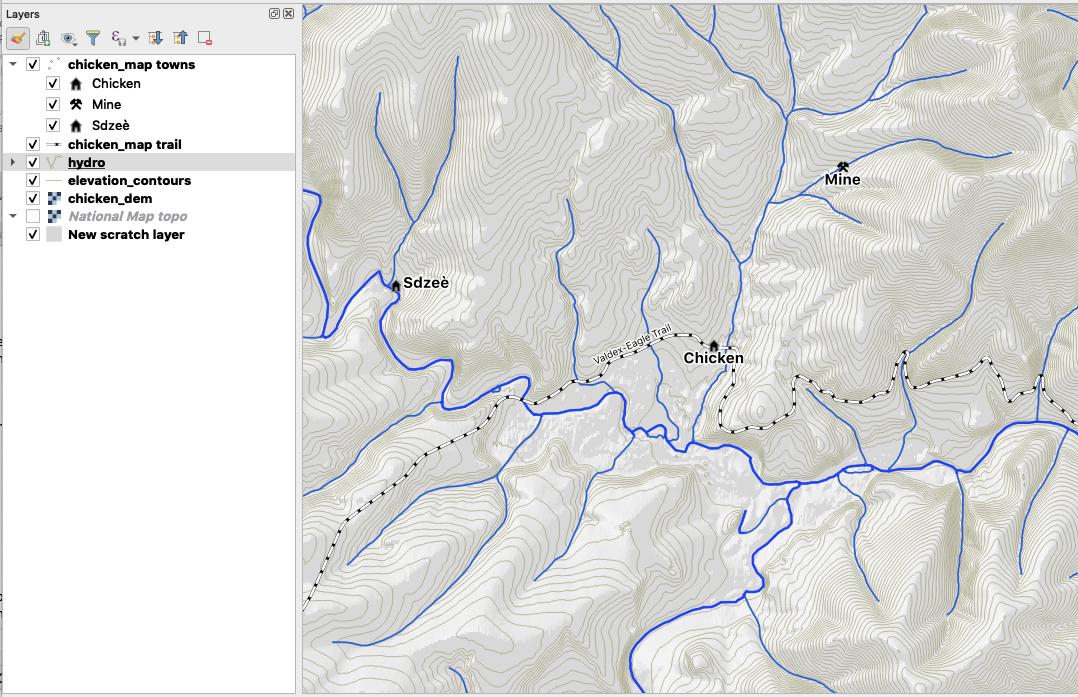The image size is (1078, 697).
Task: Close the Layers panel
Action: [289, 14]
